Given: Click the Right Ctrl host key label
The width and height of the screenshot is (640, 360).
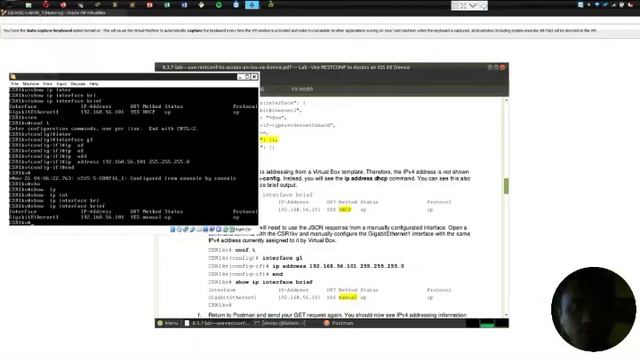Looking at the screenshot, I should click(x=243, y=229).
